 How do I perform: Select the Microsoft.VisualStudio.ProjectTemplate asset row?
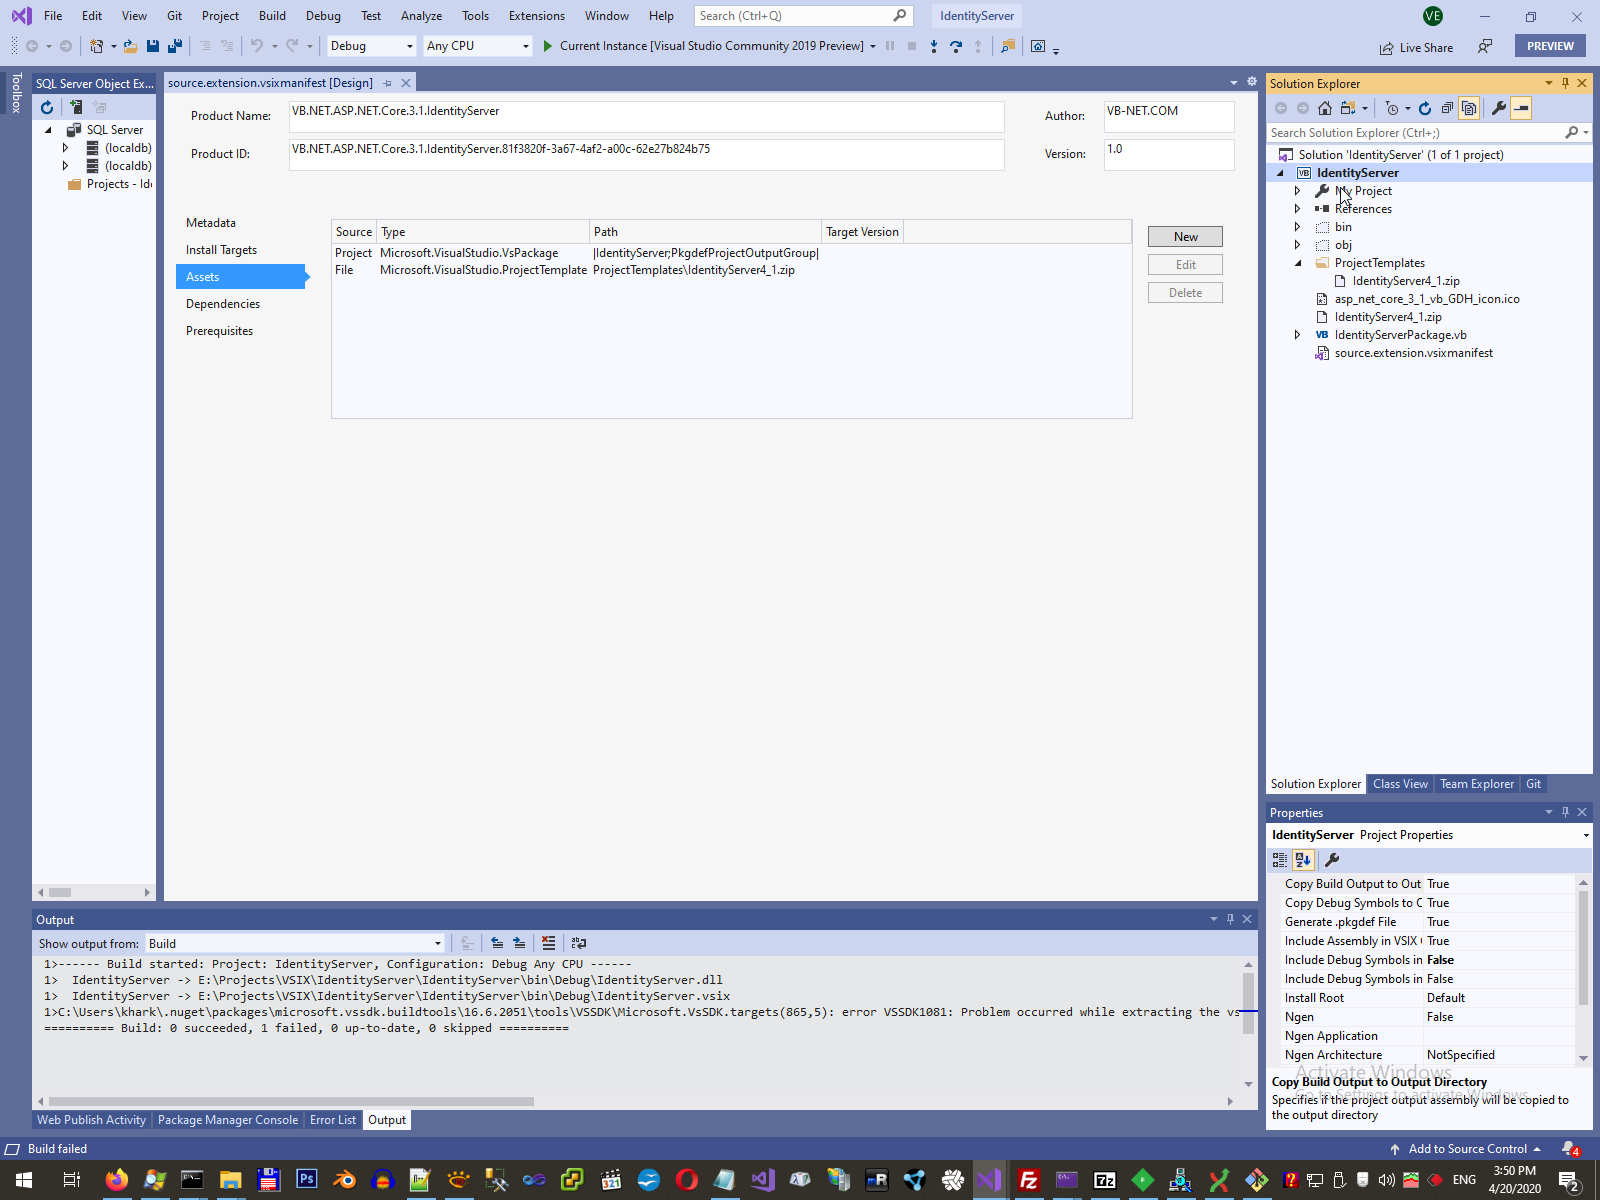[x=575, y=270]
